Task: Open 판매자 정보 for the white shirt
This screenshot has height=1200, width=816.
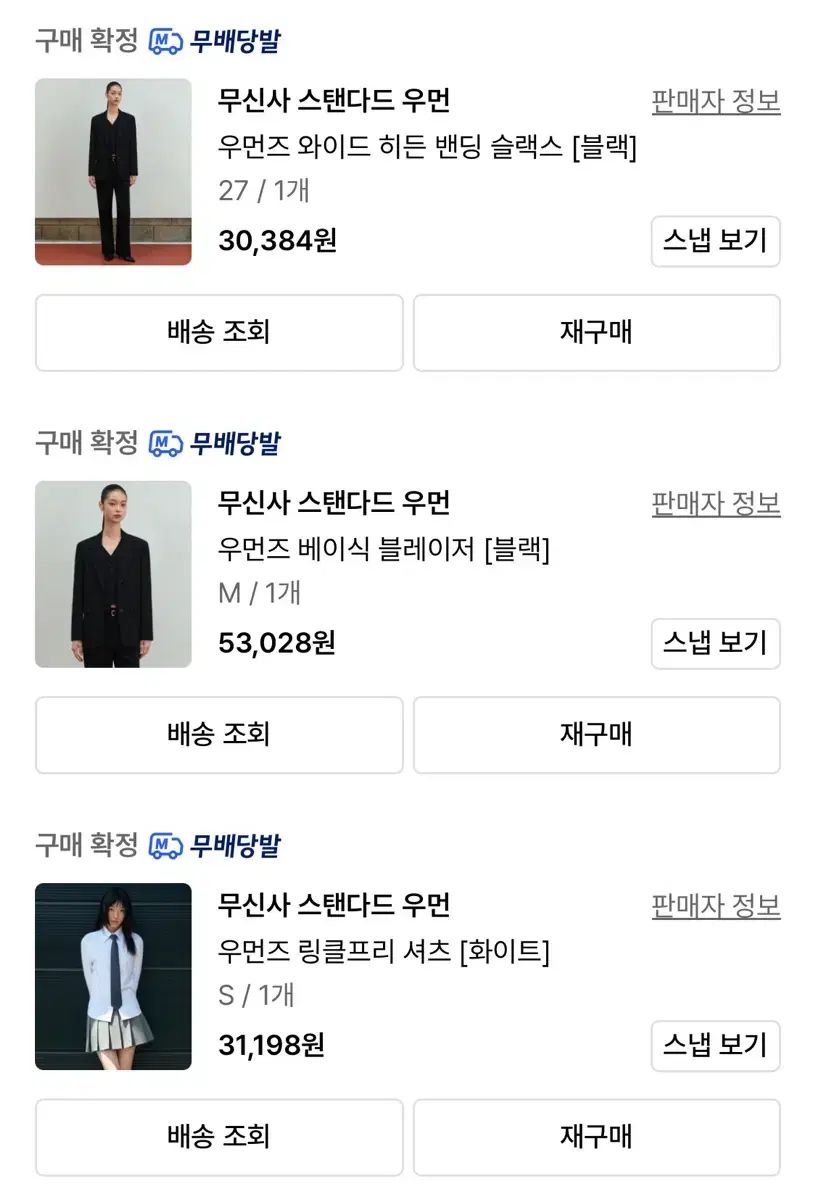Action: (x=715, y=907)
